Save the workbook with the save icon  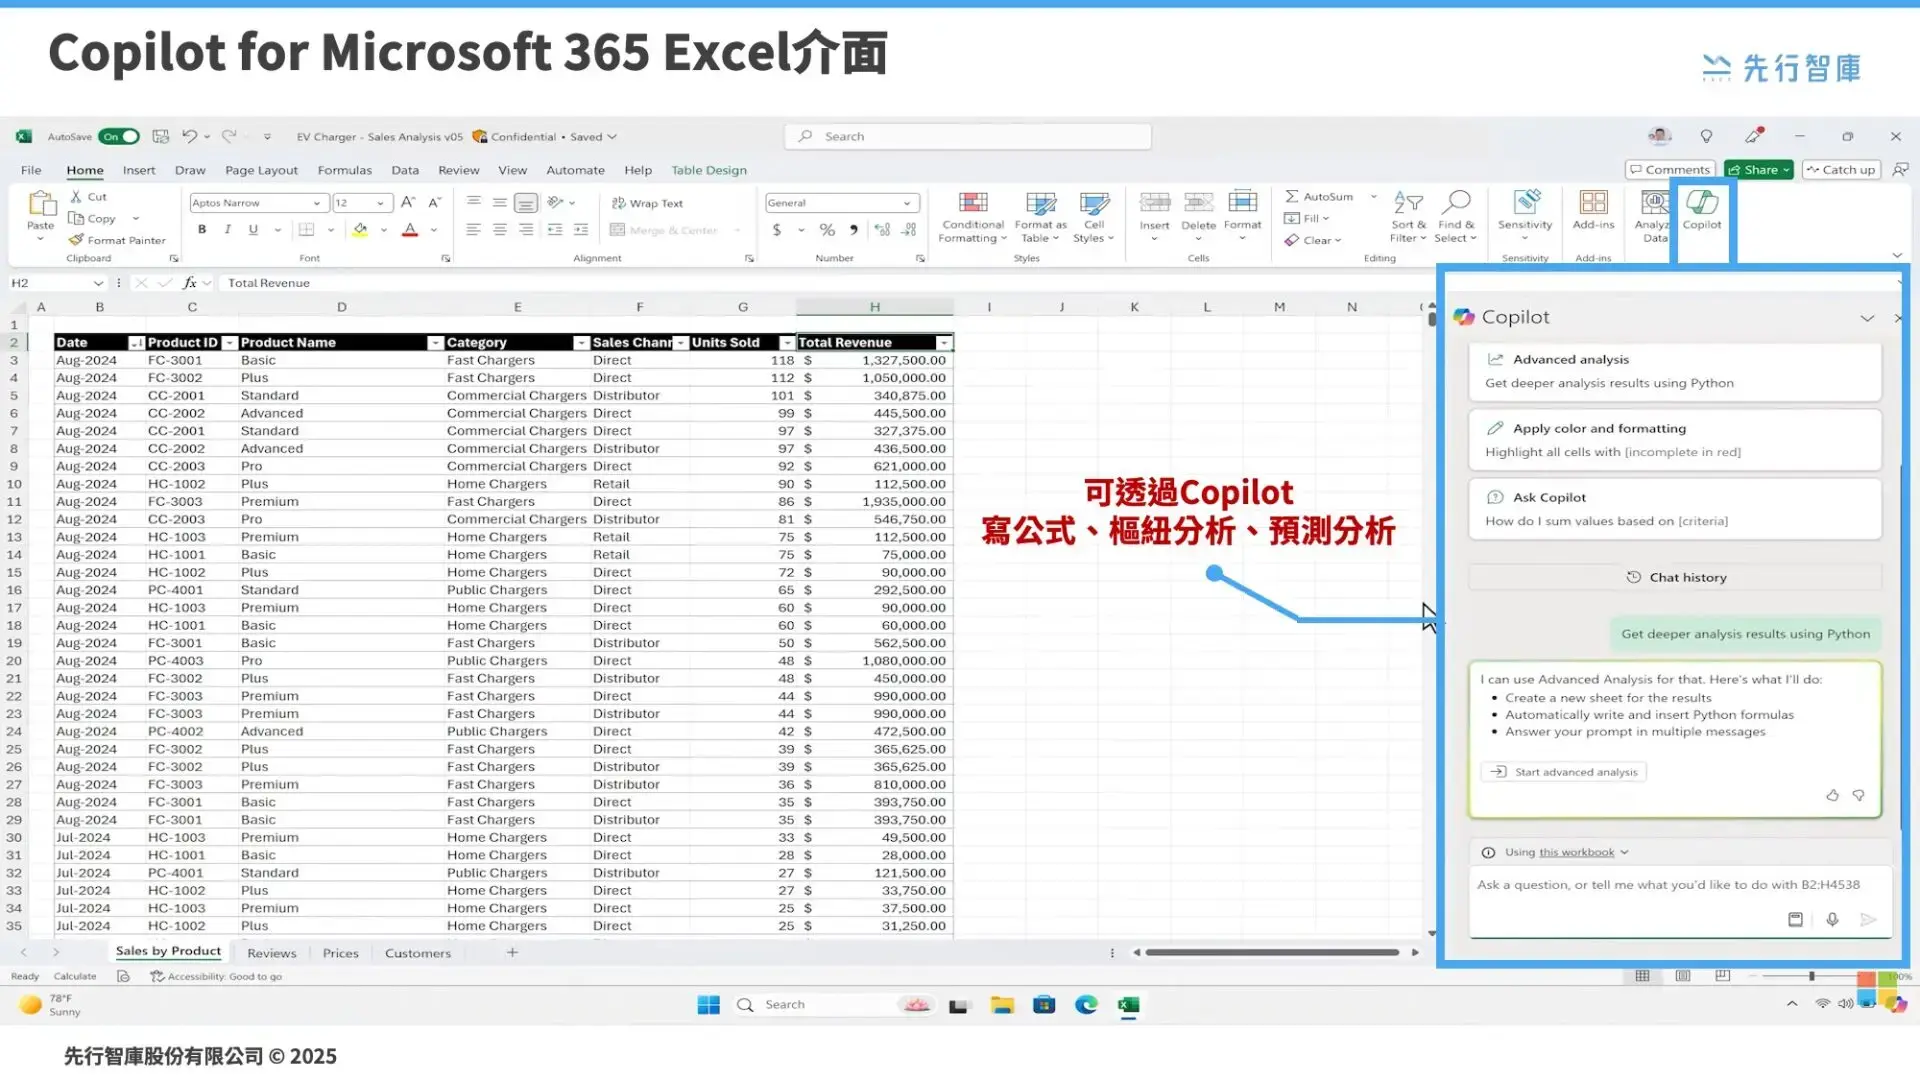pyautogui.click(x=160, y=136)
